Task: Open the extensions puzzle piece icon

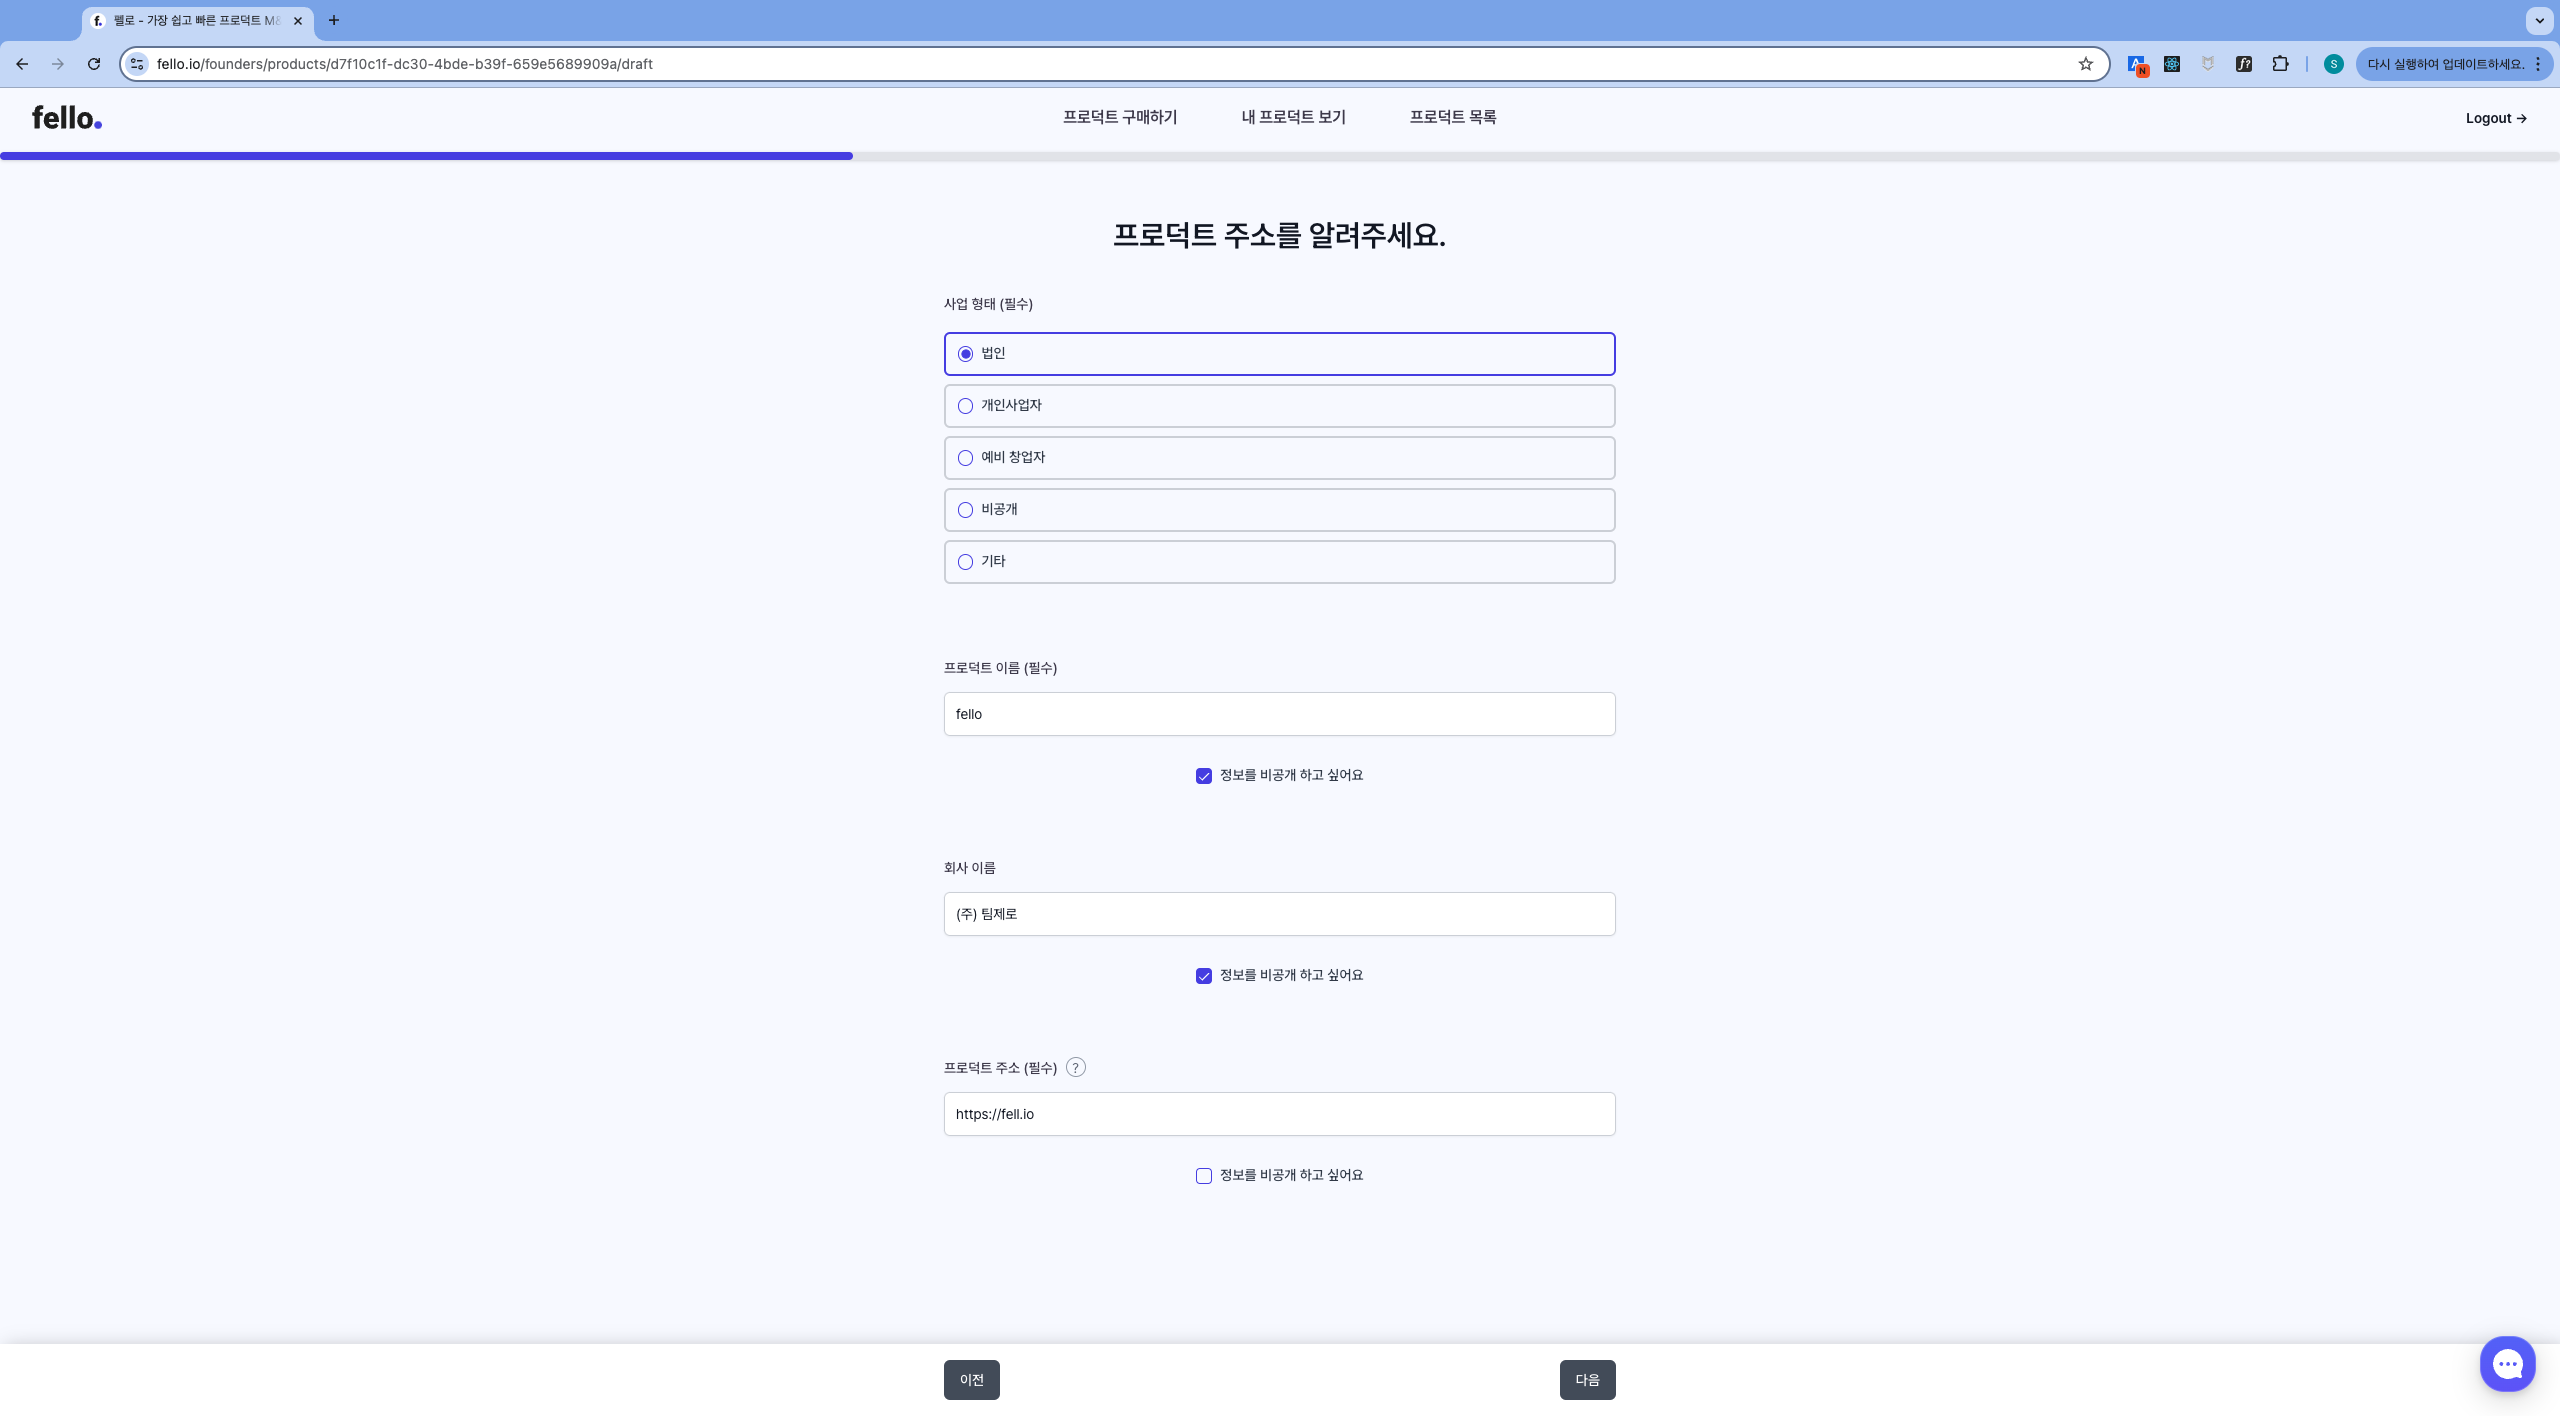Action: pyautogui.click(x=2280, y=64)
